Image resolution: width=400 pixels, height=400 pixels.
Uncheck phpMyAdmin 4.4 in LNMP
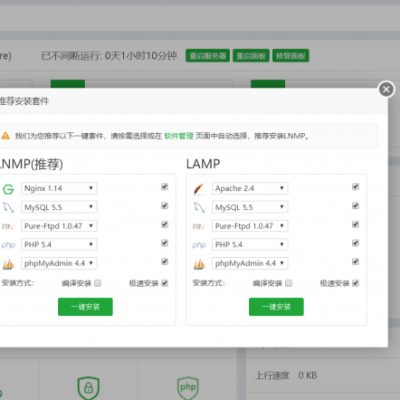click(x=164, y=262)
